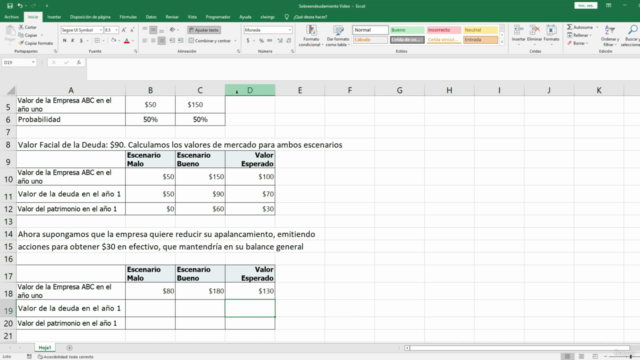
Task: Apply thousands separator style
Action: 270,40
